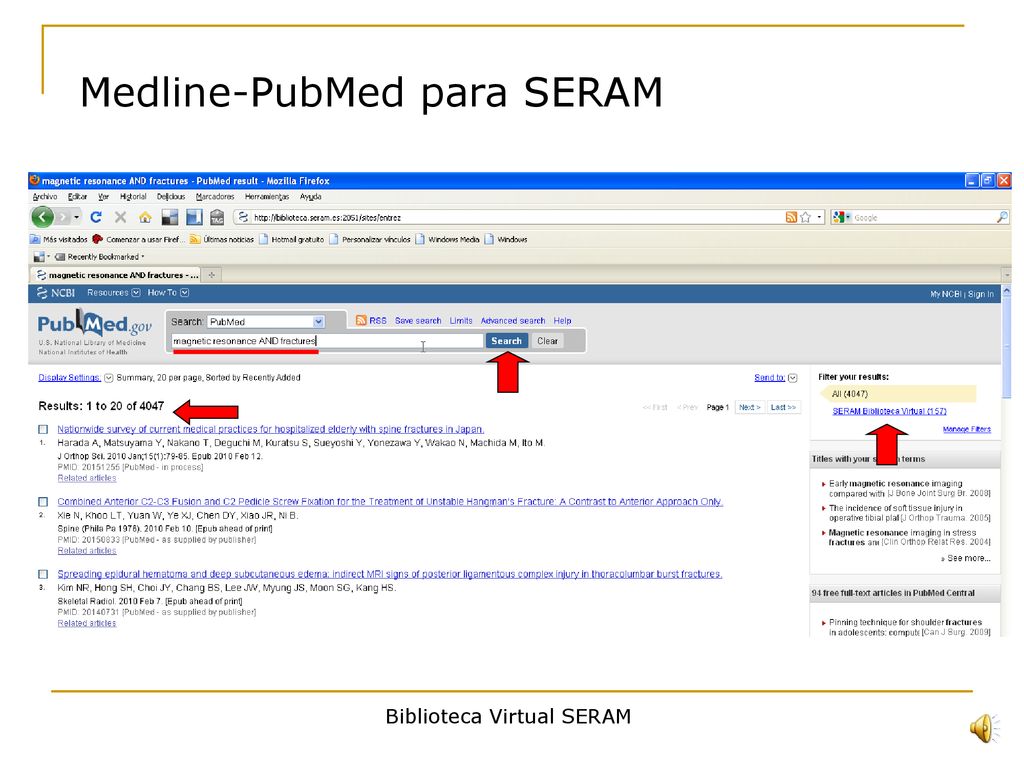1024x768 pixels.
Task: Open the Ver menu
Action: click(x=103, y=197)
